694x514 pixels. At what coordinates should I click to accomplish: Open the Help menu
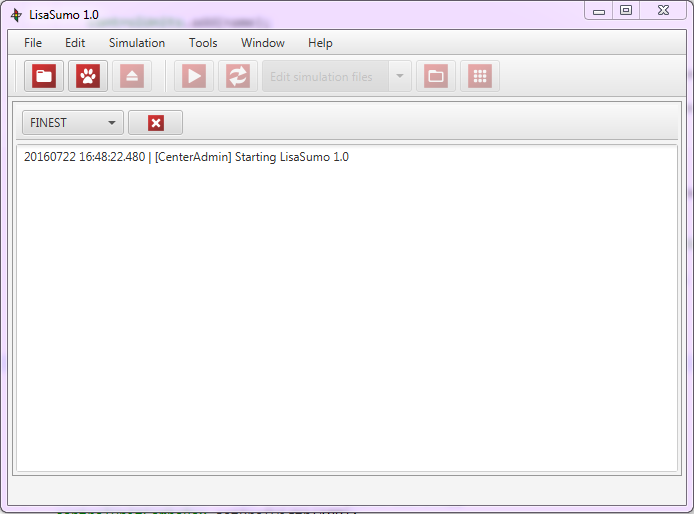pyautogui.click(x=320, y=43)
